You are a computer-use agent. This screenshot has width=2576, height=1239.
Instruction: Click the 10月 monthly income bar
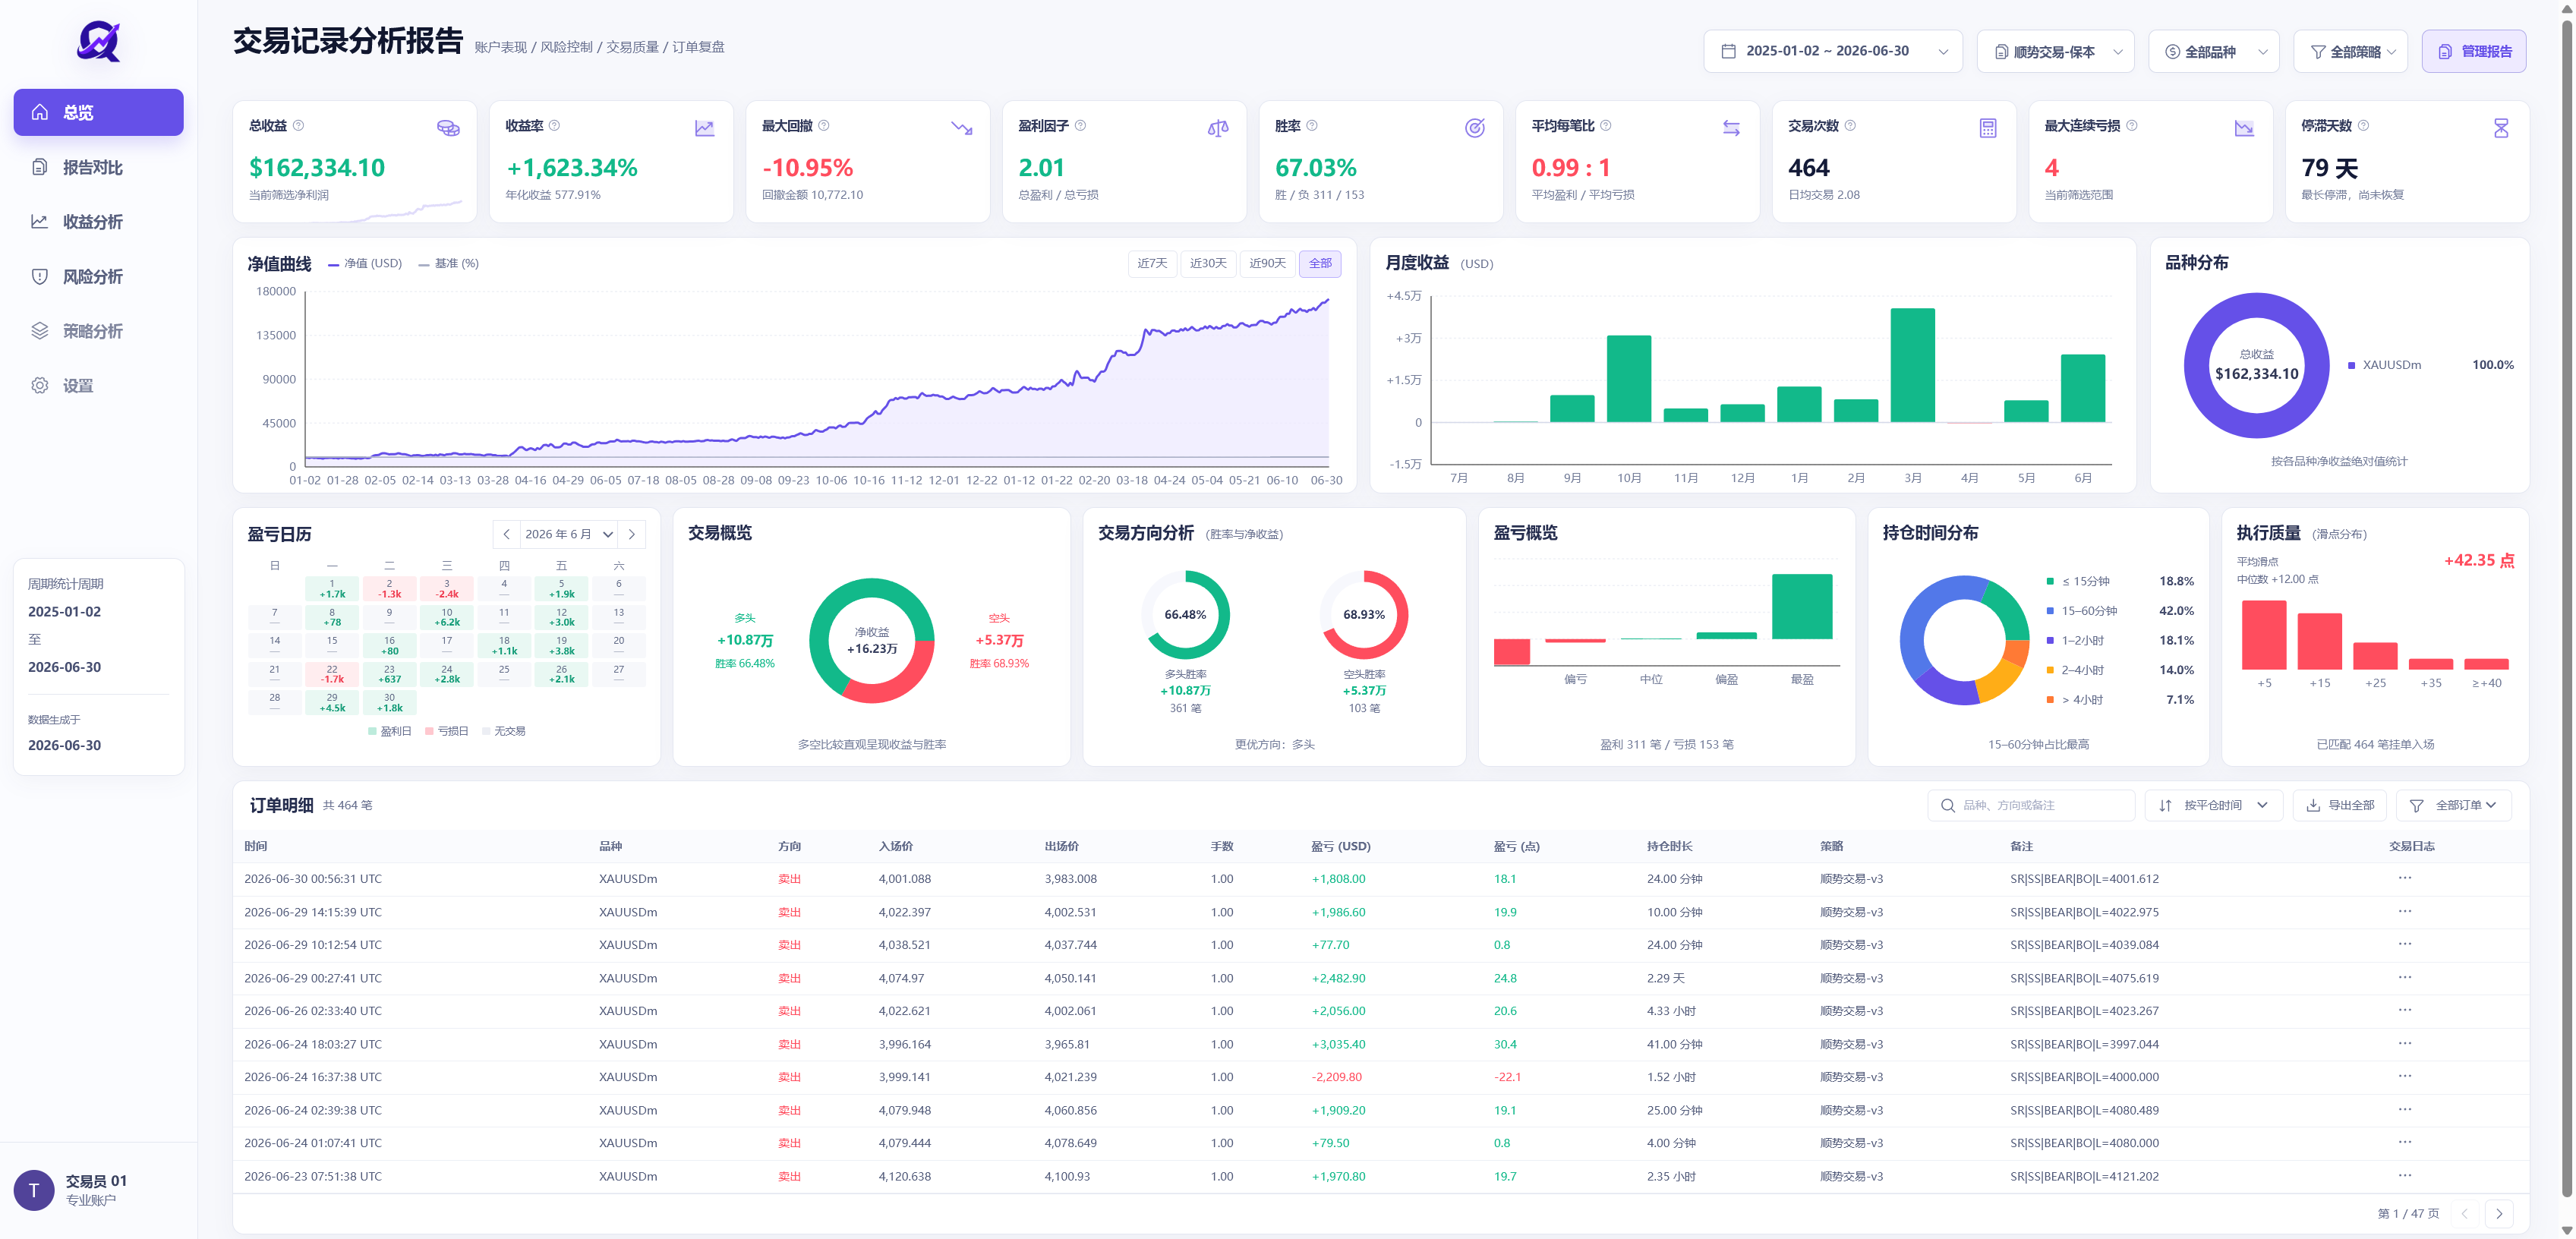coord(1628,378)
